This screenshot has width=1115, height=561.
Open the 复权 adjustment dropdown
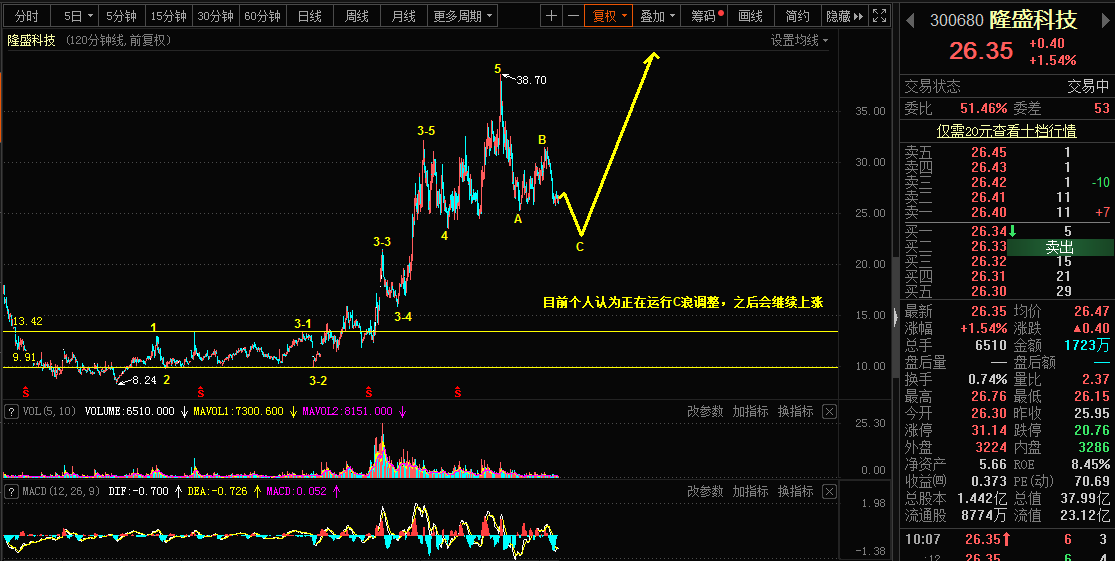click(x=609, y=16)
